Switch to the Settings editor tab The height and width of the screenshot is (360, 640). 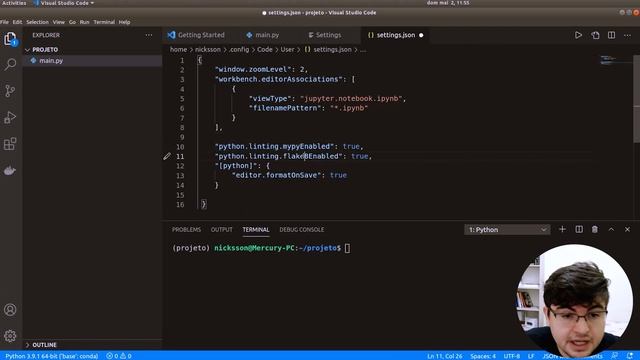[325, 35]
